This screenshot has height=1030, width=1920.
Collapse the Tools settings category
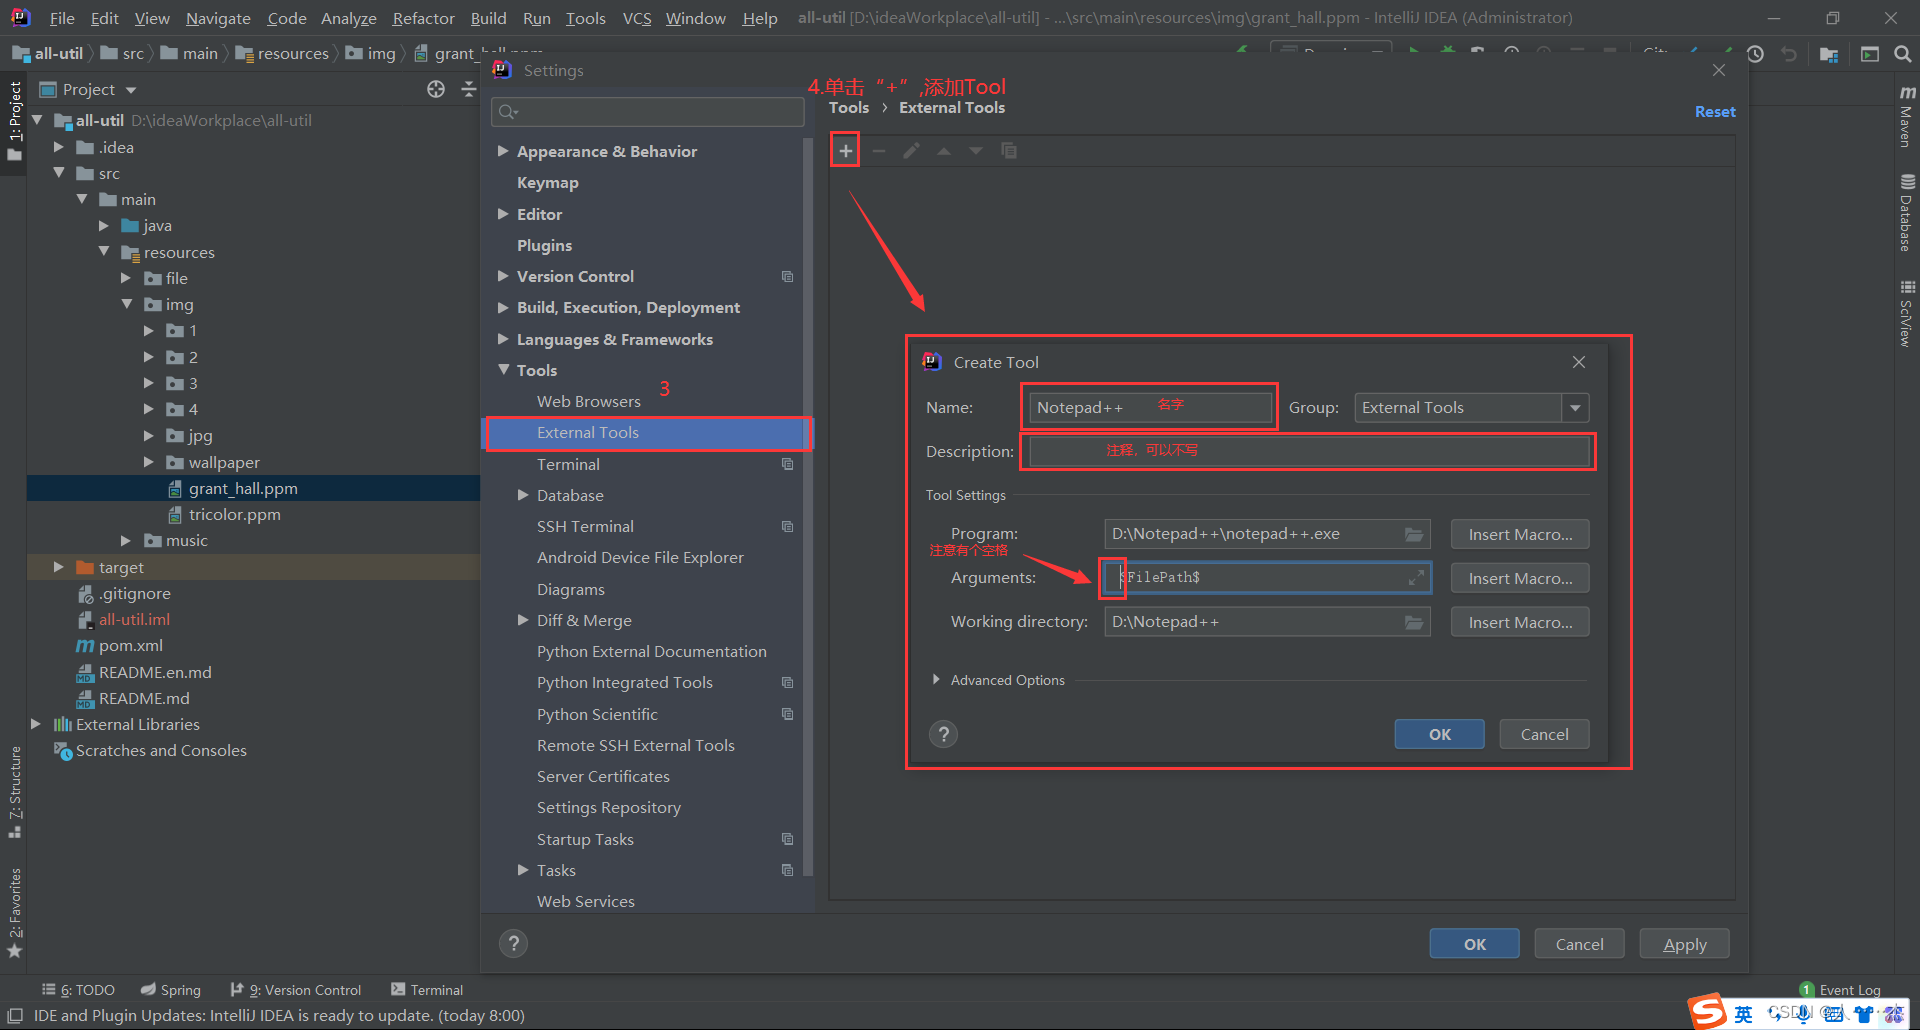[x=503, y=370]
